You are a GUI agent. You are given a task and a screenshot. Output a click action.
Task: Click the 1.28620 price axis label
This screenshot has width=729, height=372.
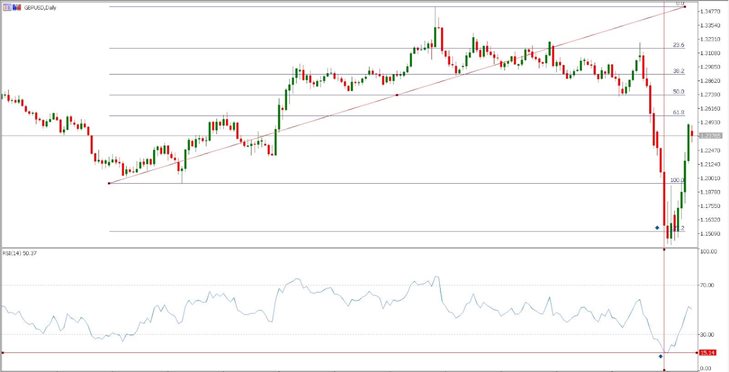[711, 81]
